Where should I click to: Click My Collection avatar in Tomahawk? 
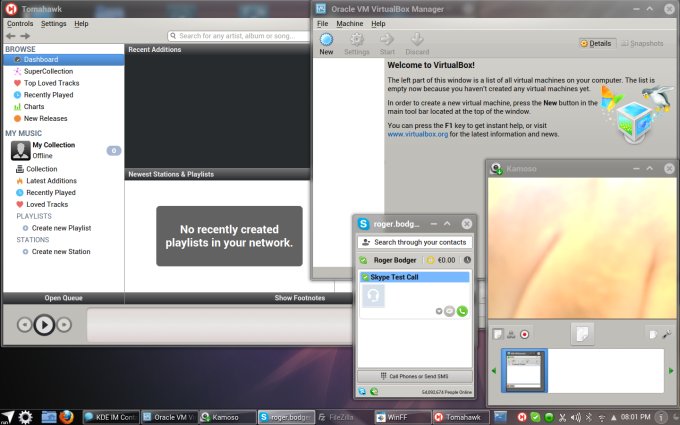click(x=20, y=150)
